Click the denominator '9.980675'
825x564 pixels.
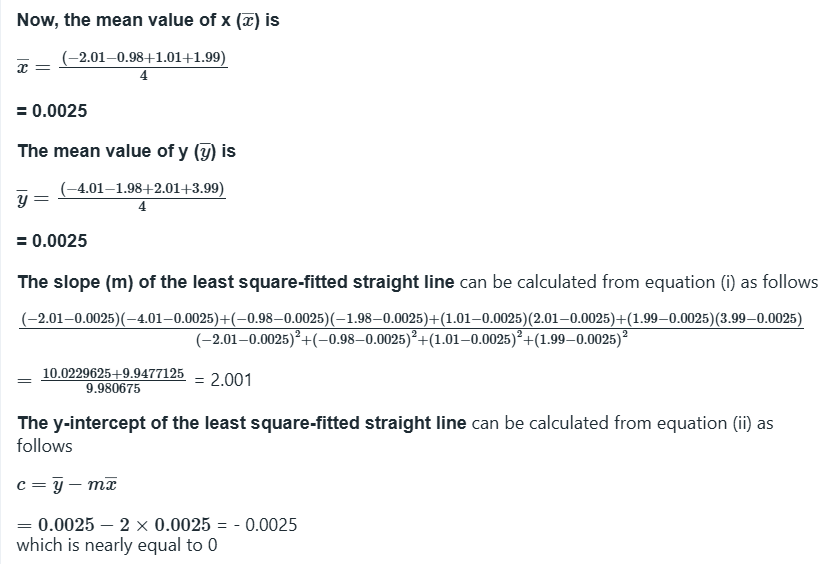click(x=113, y=389)
